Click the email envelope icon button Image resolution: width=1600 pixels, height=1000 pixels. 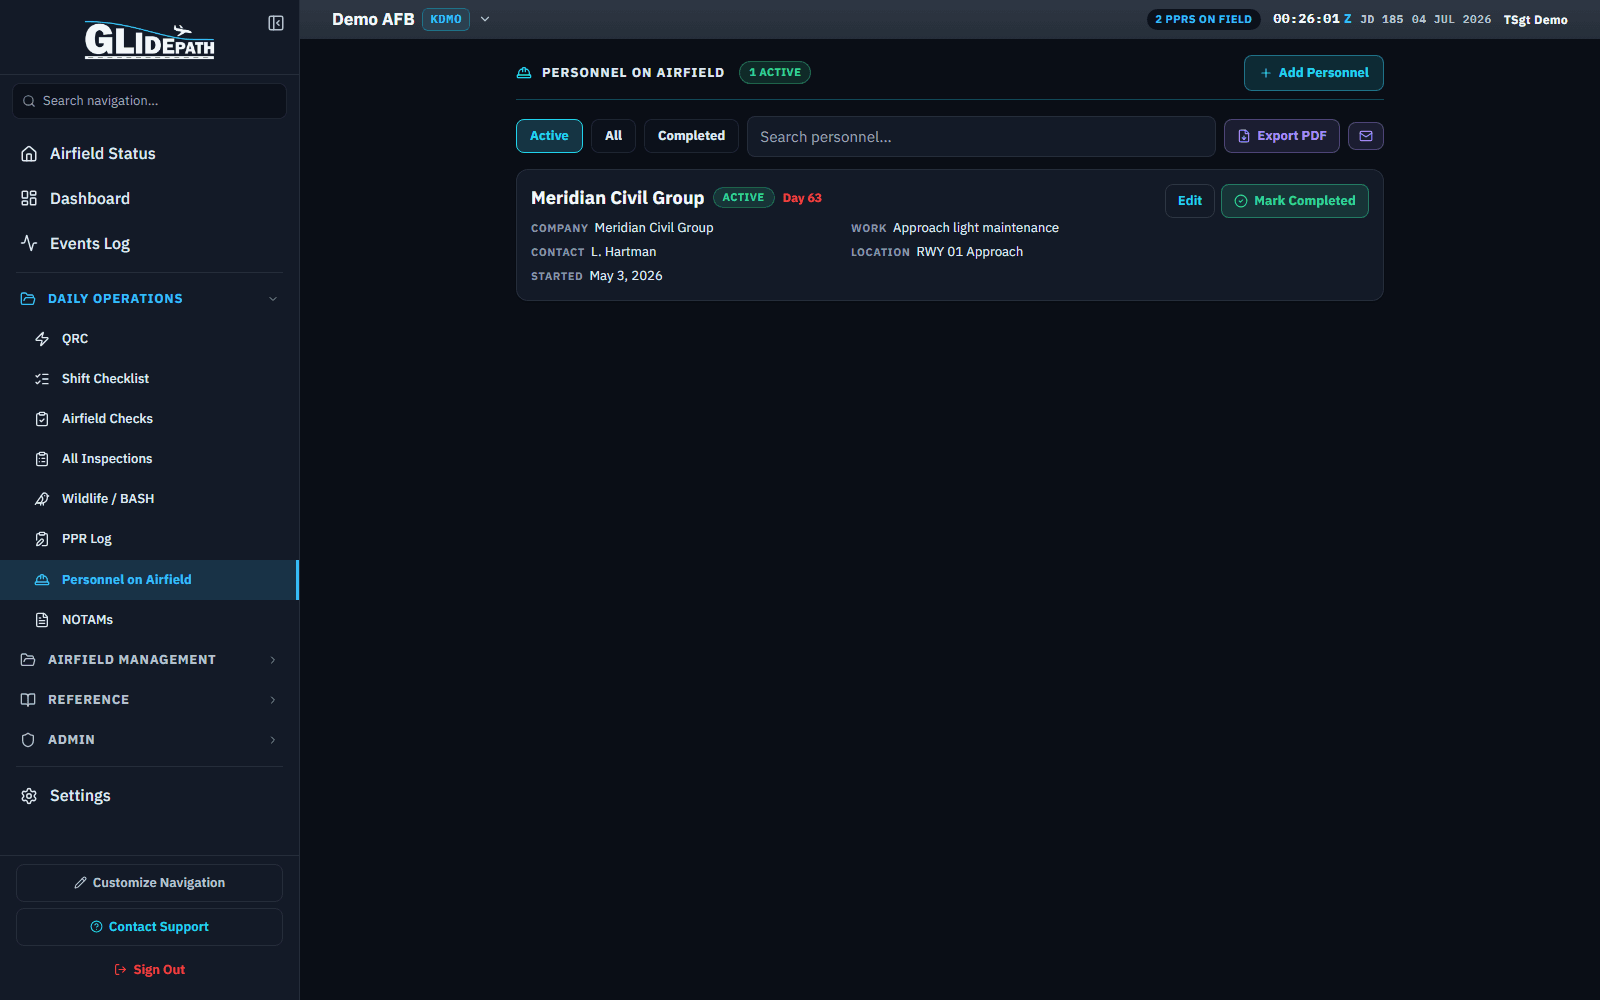tap(1365, 136)
